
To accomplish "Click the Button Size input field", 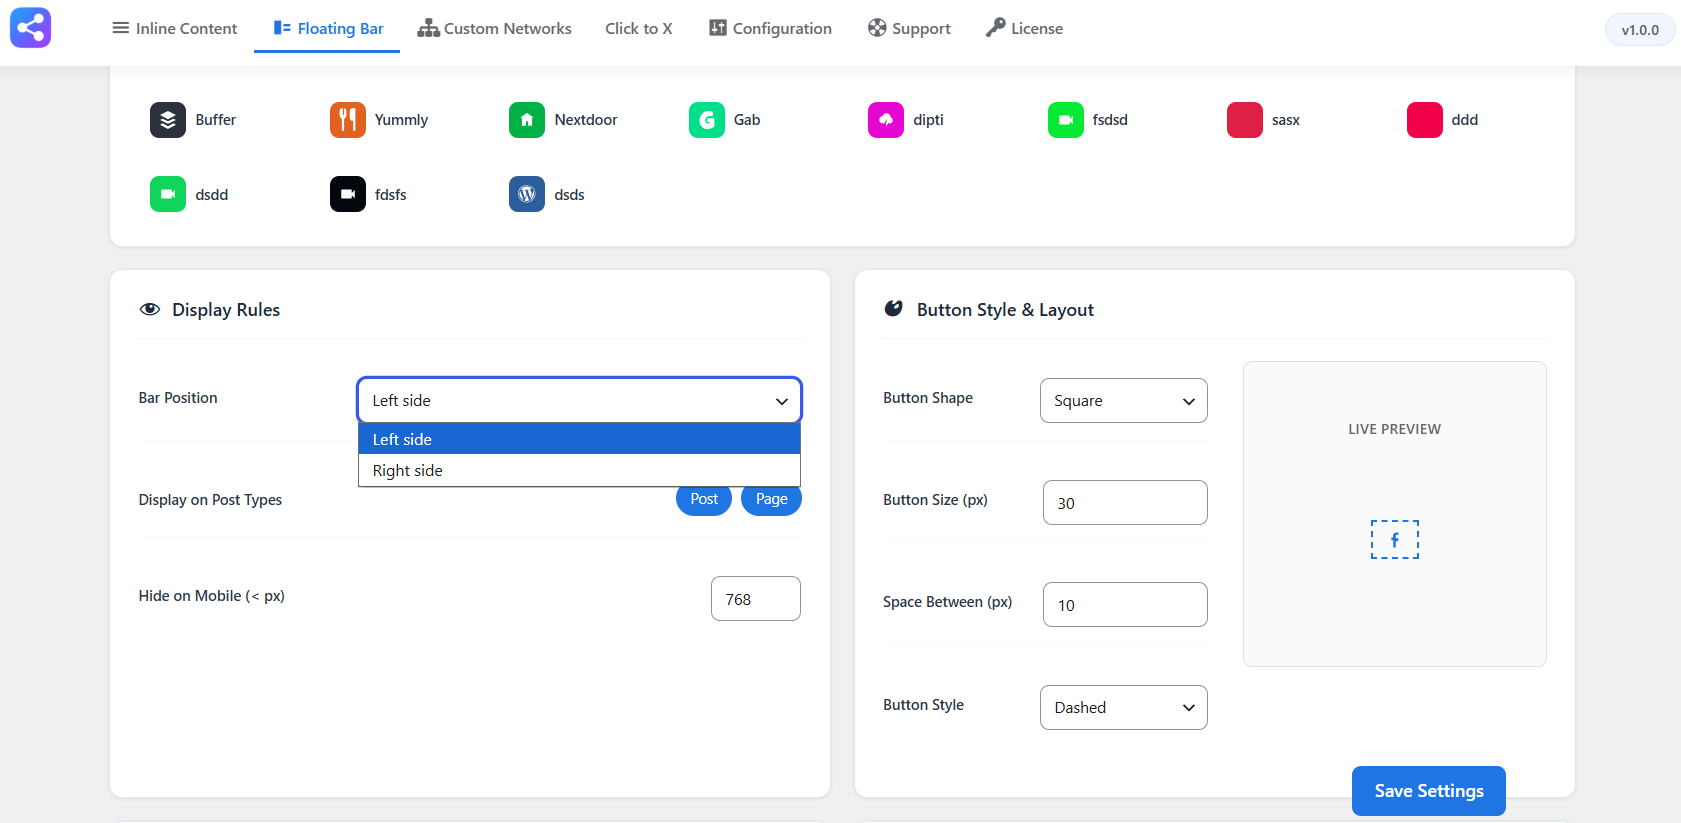I will coord(1125,502).
